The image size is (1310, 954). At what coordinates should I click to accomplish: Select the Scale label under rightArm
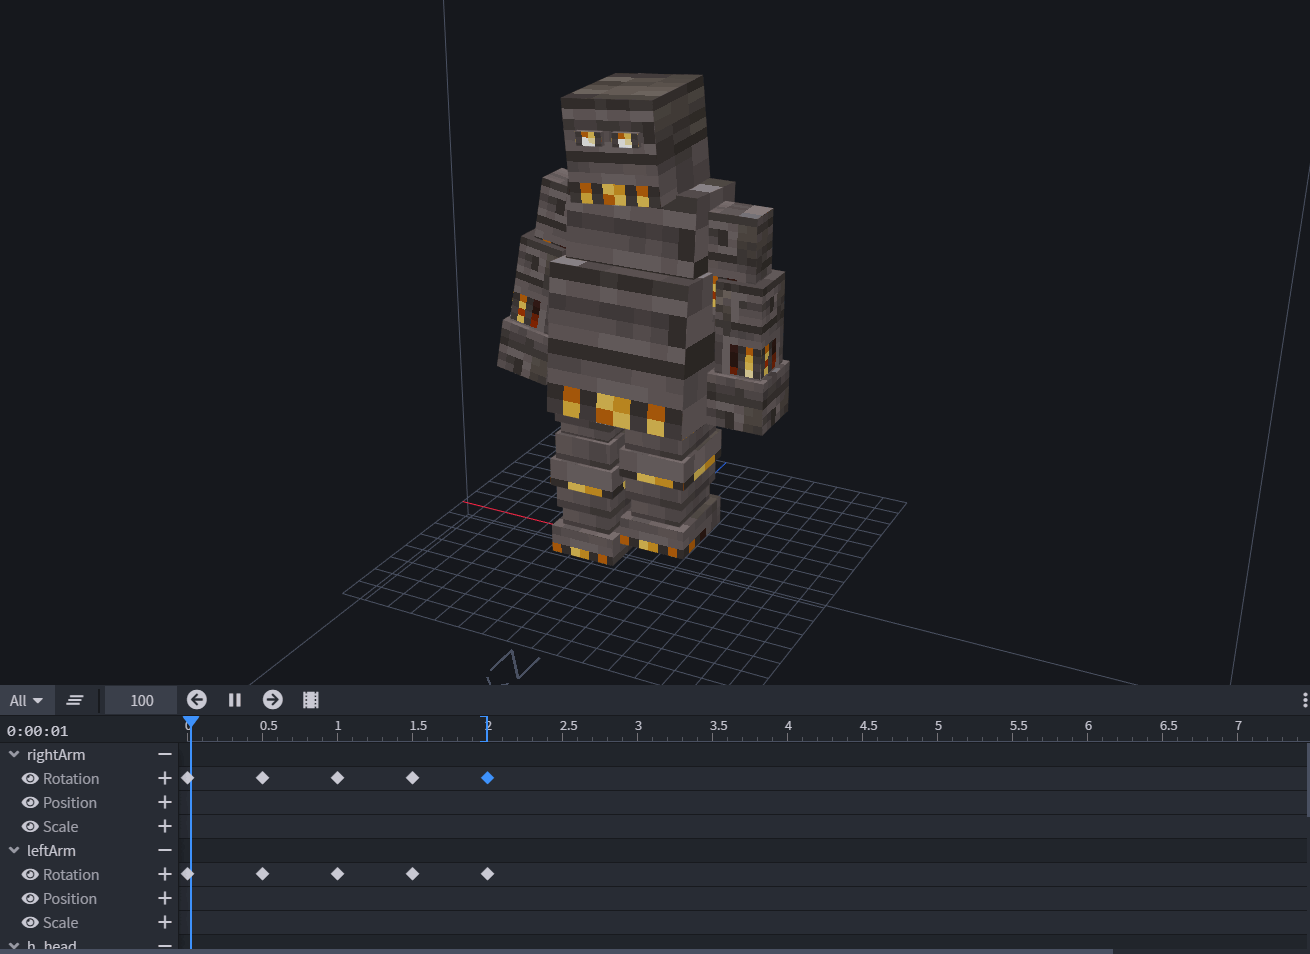(60, 827)
